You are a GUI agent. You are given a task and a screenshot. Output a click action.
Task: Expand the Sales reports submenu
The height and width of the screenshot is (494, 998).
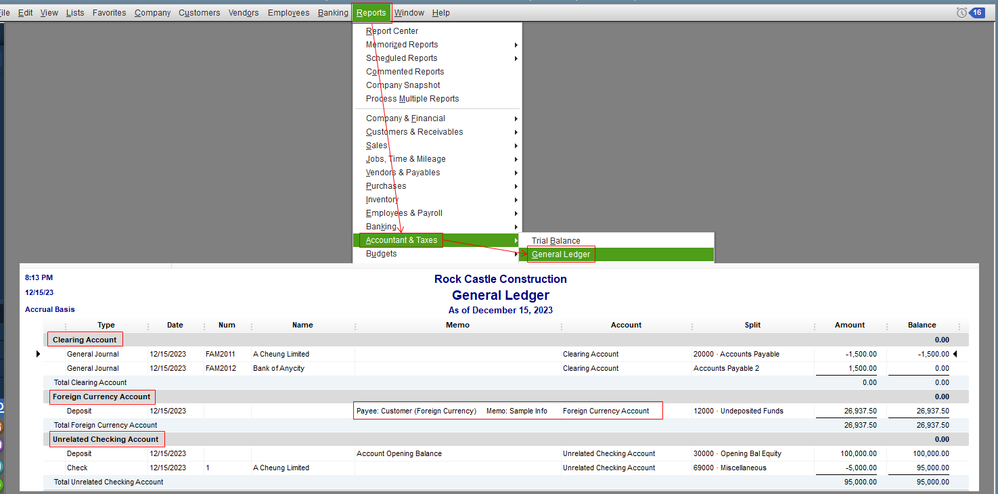click(438, 145)
